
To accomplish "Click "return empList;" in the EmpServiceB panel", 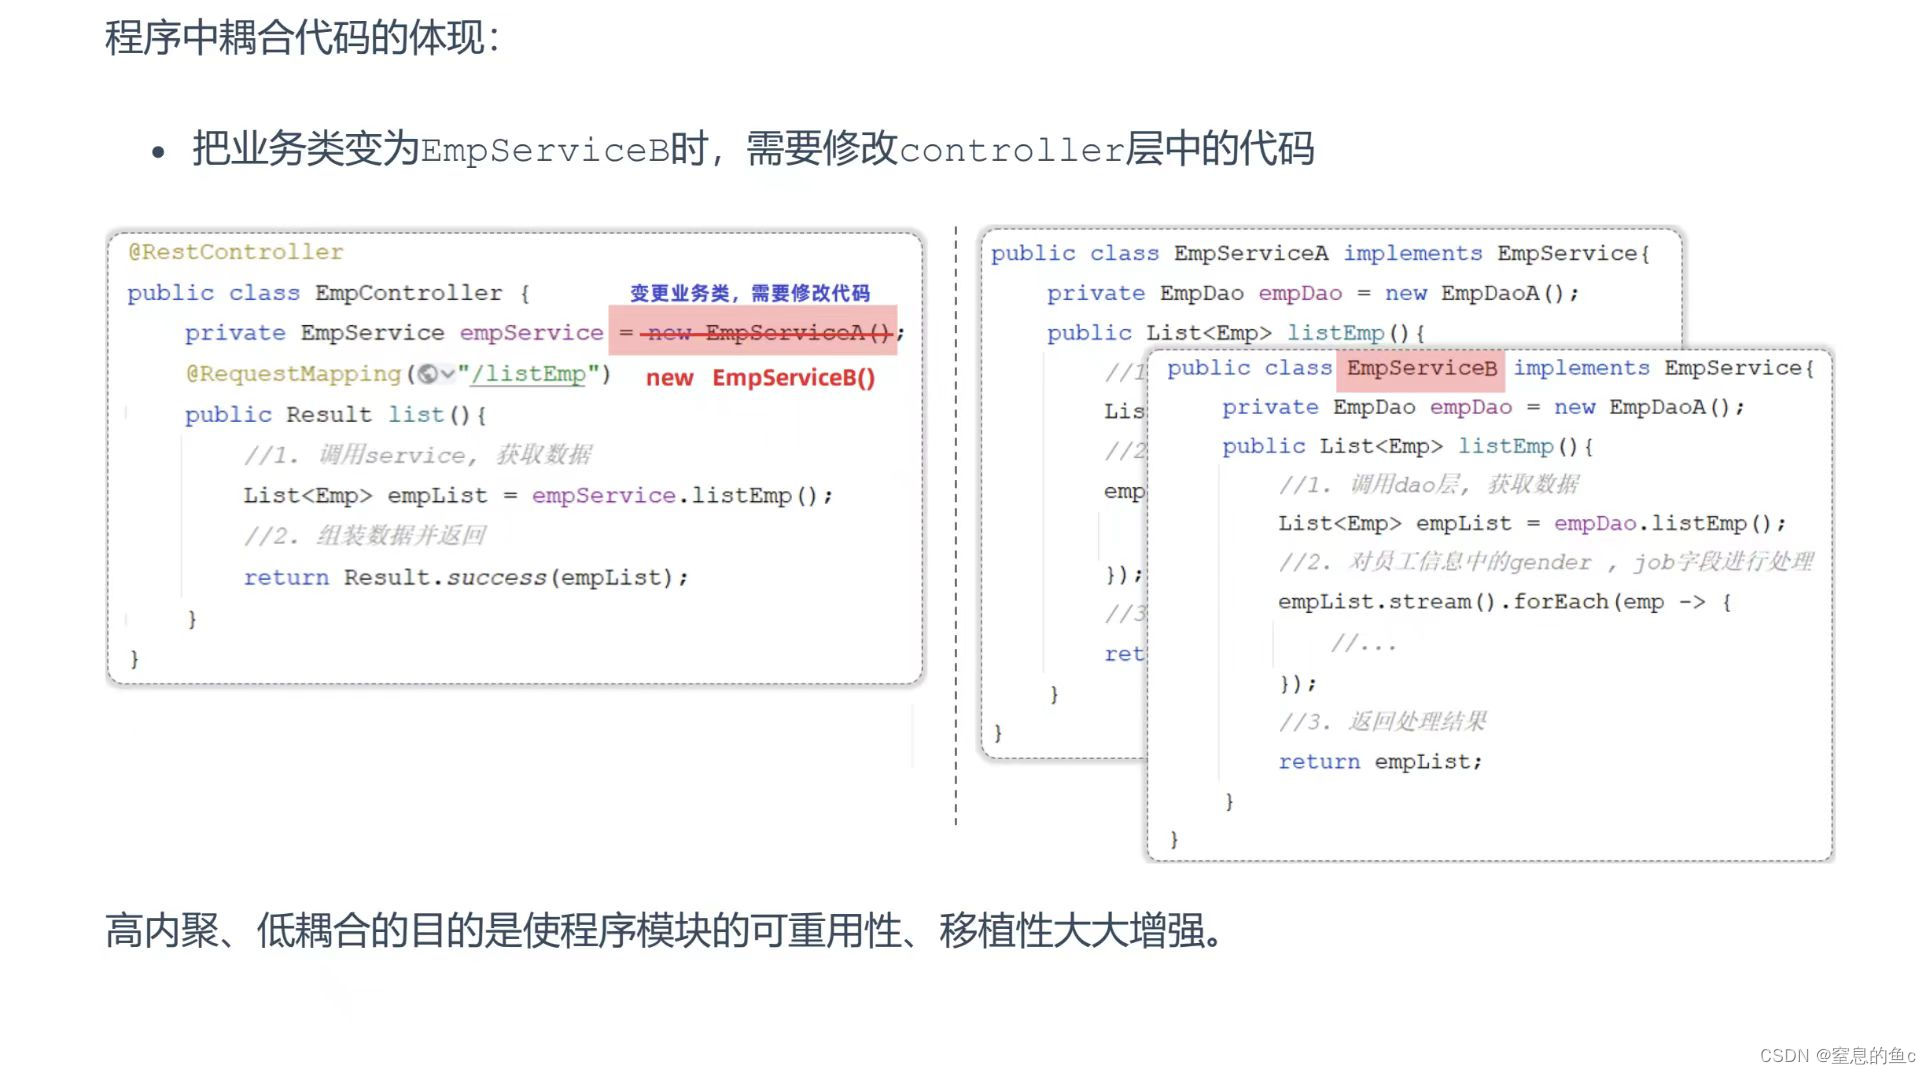I will 1380,762.
